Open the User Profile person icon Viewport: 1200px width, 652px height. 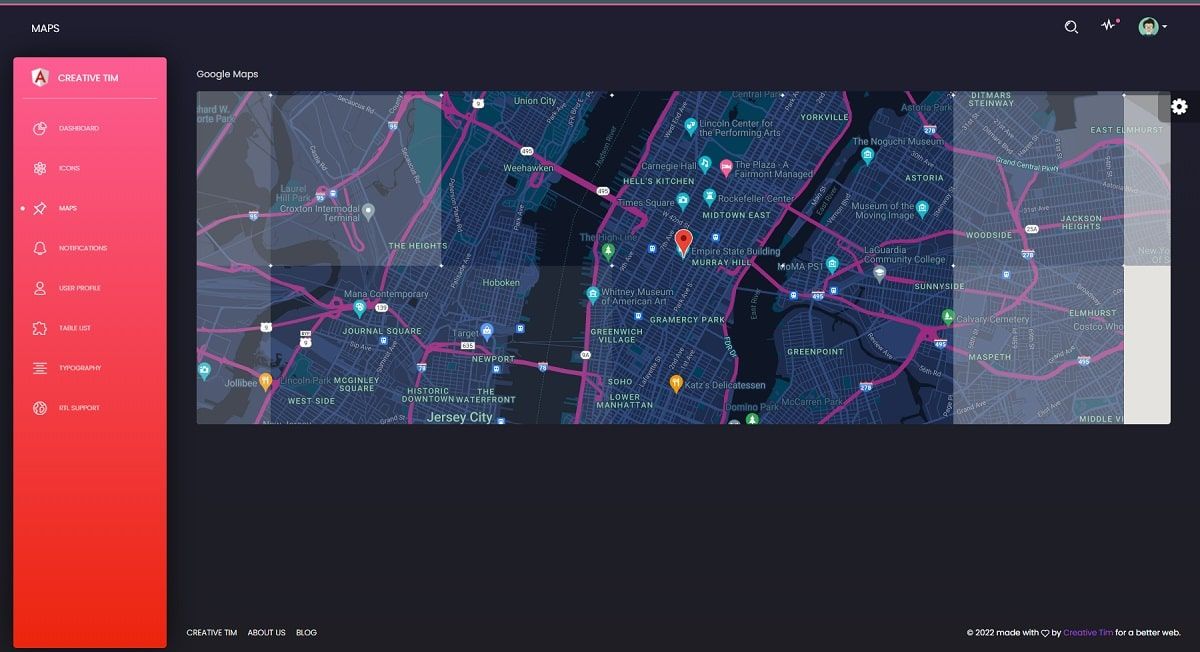(x=40, y=288)
